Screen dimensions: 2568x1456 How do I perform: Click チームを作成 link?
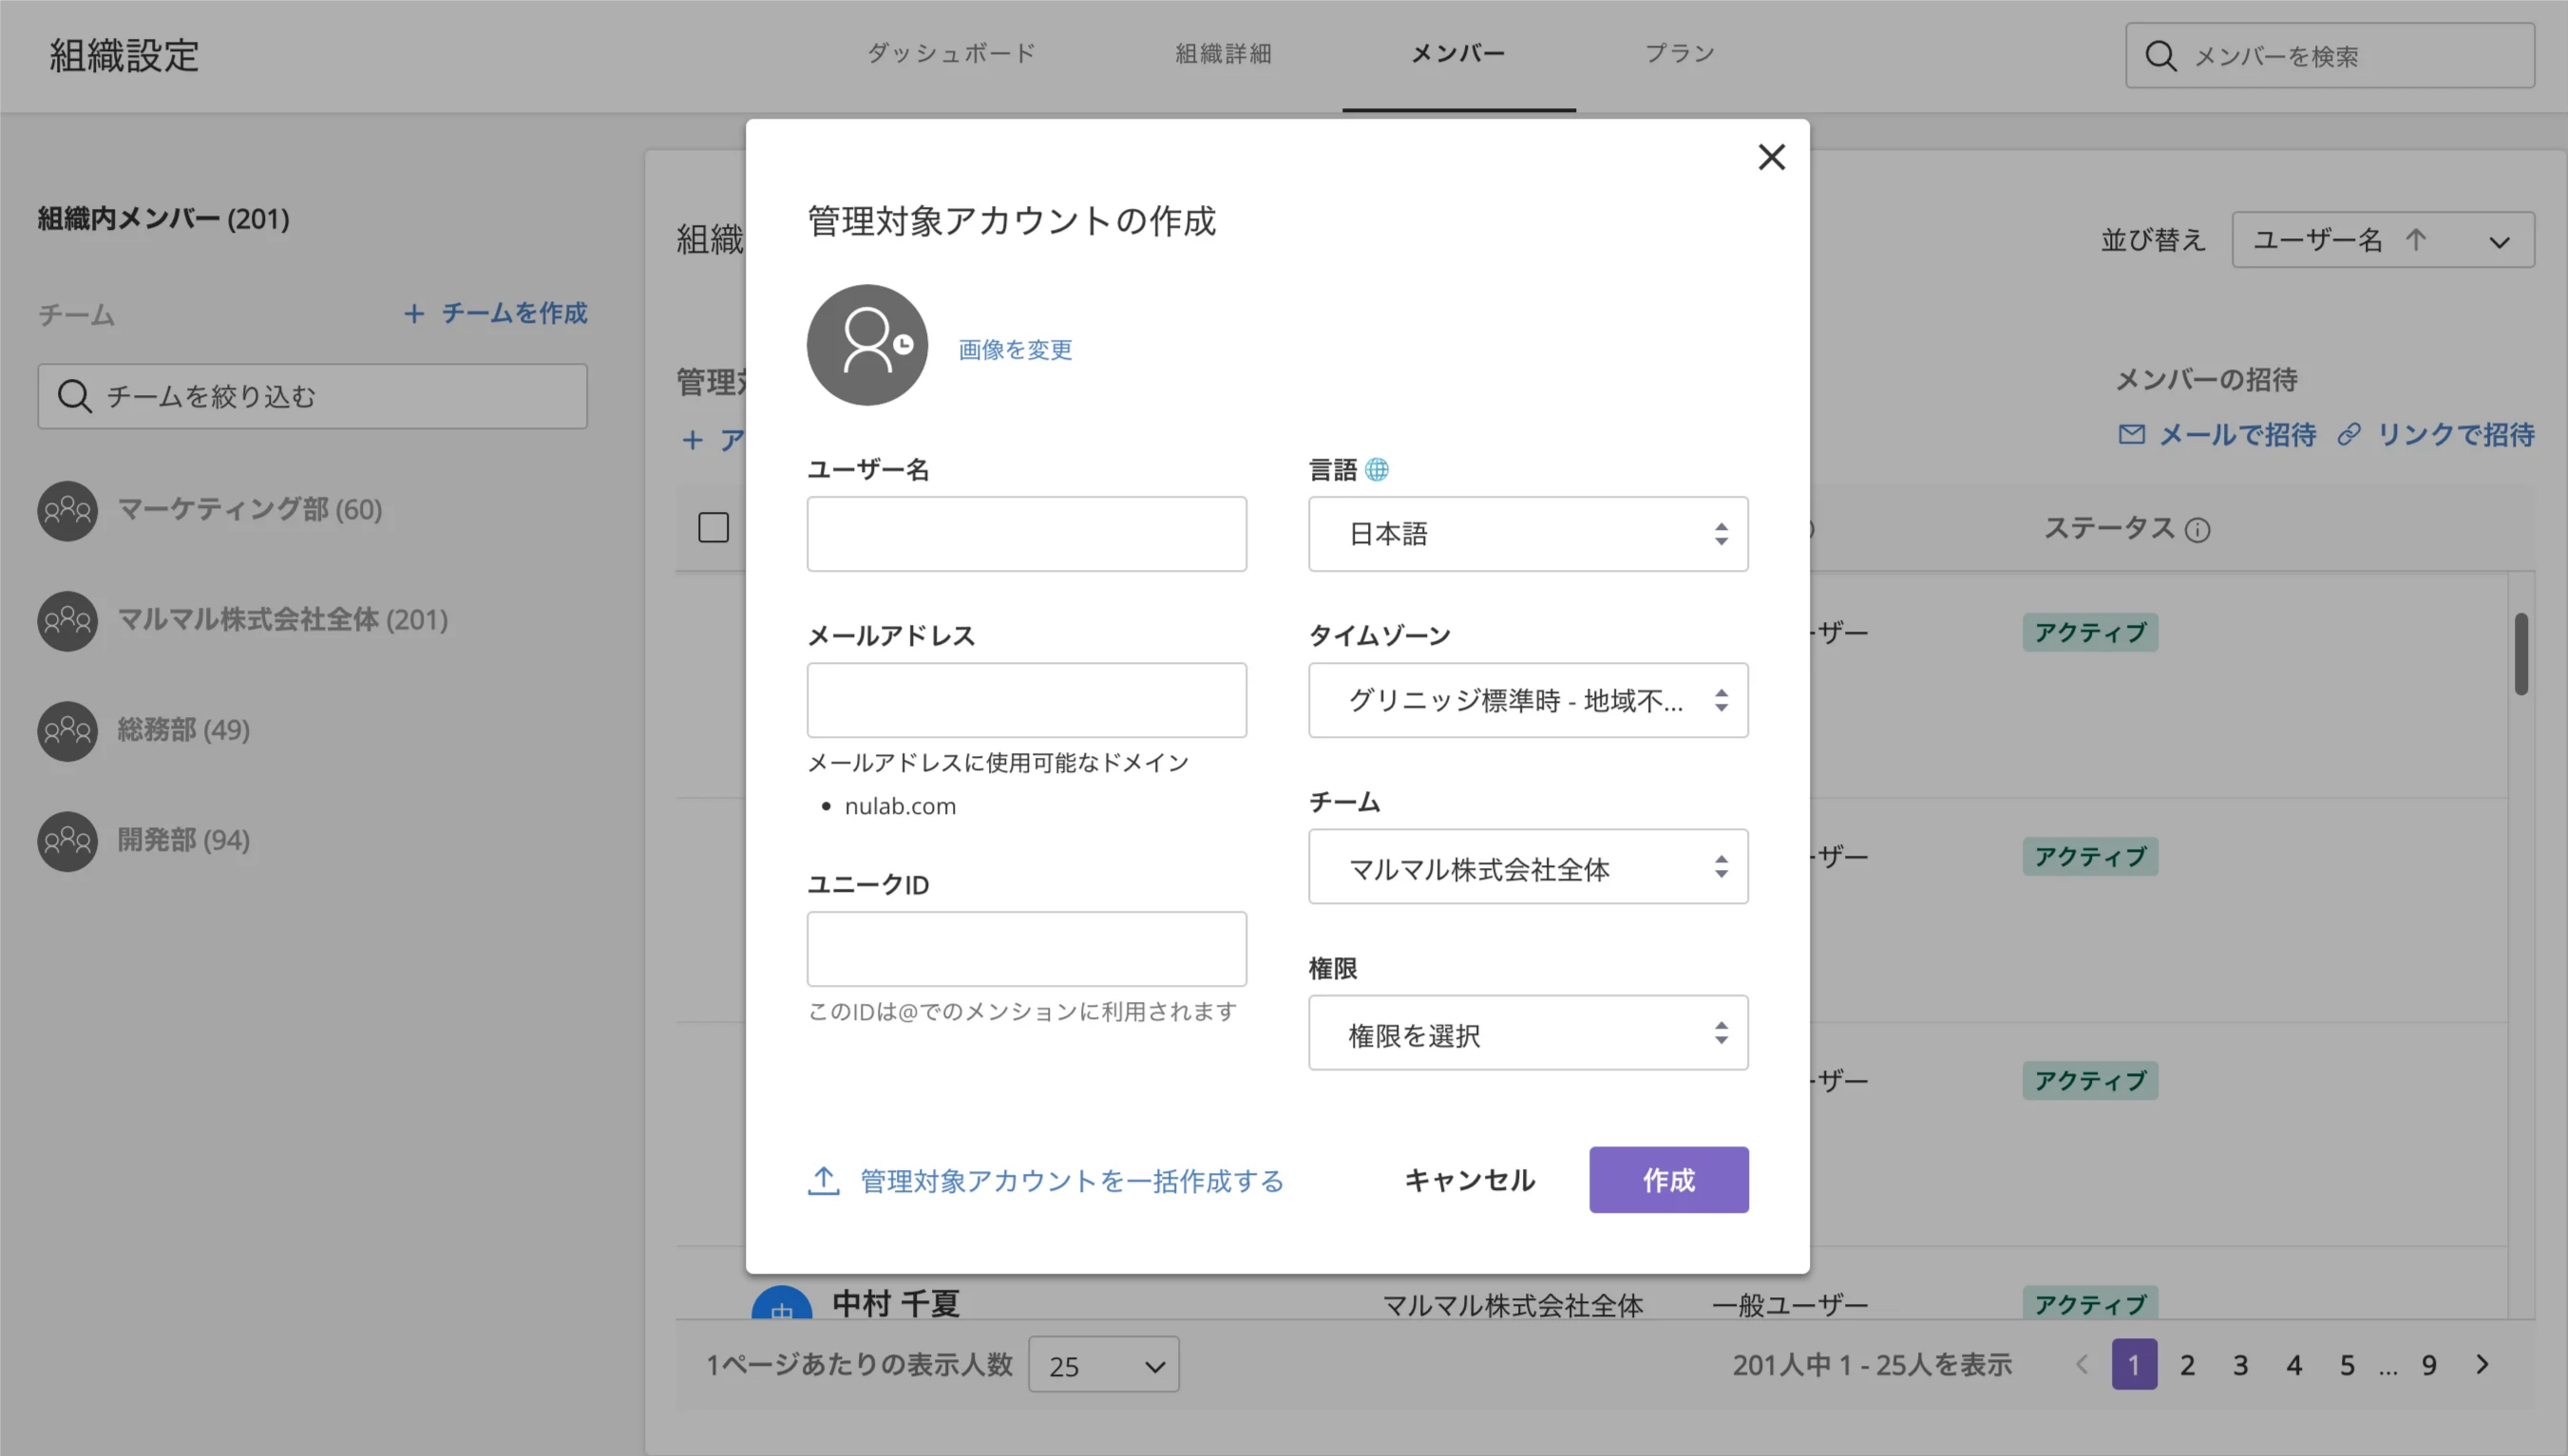click(514, 313)
